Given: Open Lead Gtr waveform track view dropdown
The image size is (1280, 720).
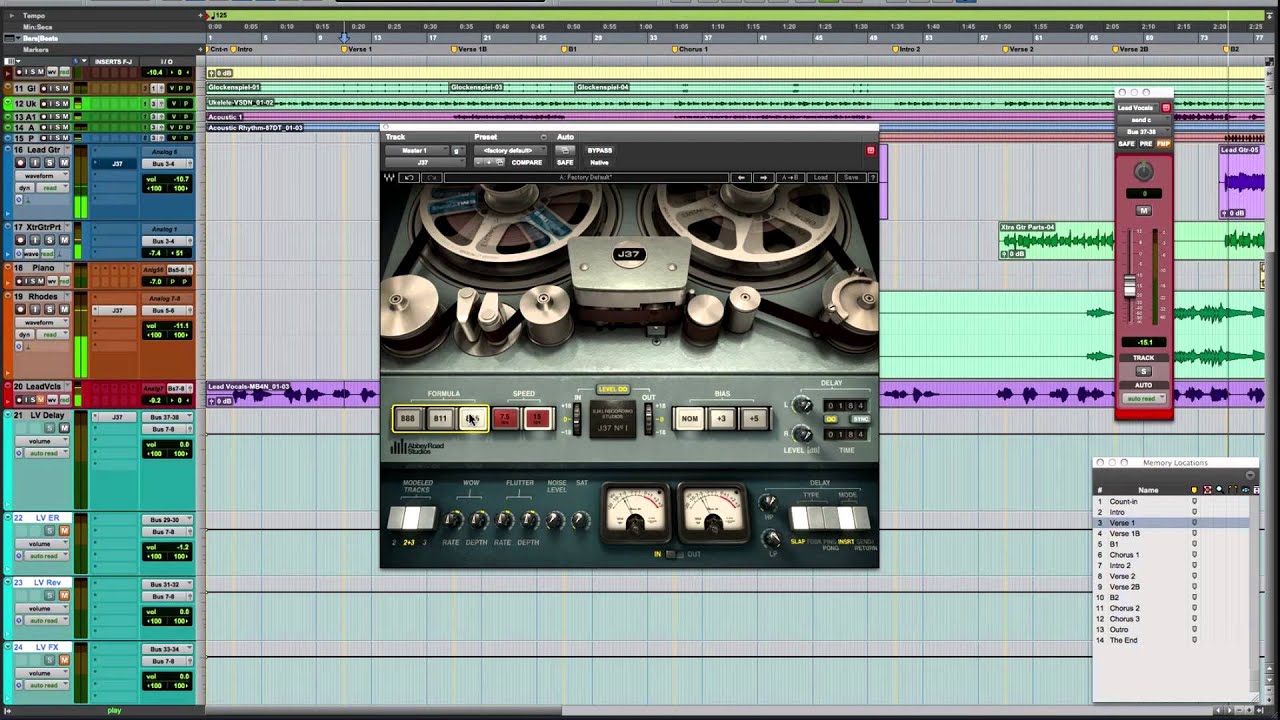Looking at the screenshot, I should click(x=40, y=176).
